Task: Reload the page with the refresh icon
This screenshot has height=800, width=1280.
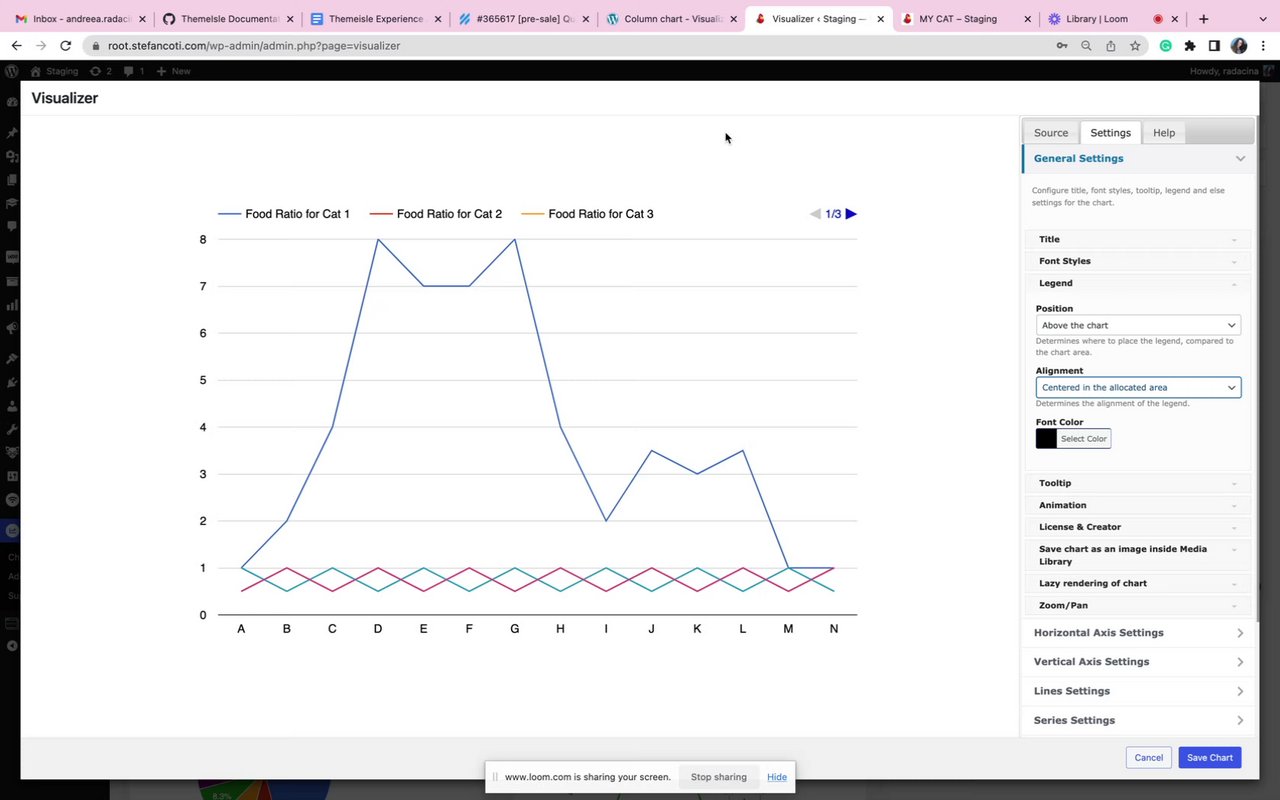Action: pyautogui.click(x=66, y=45)
